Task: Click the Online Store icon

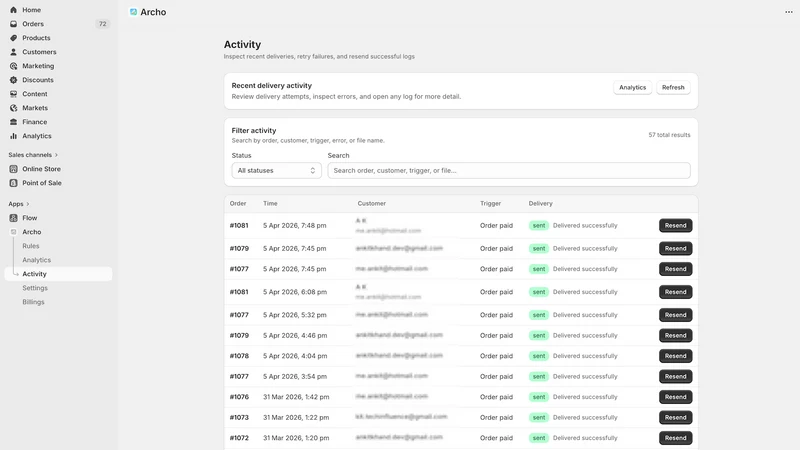Action: (13, 169)
